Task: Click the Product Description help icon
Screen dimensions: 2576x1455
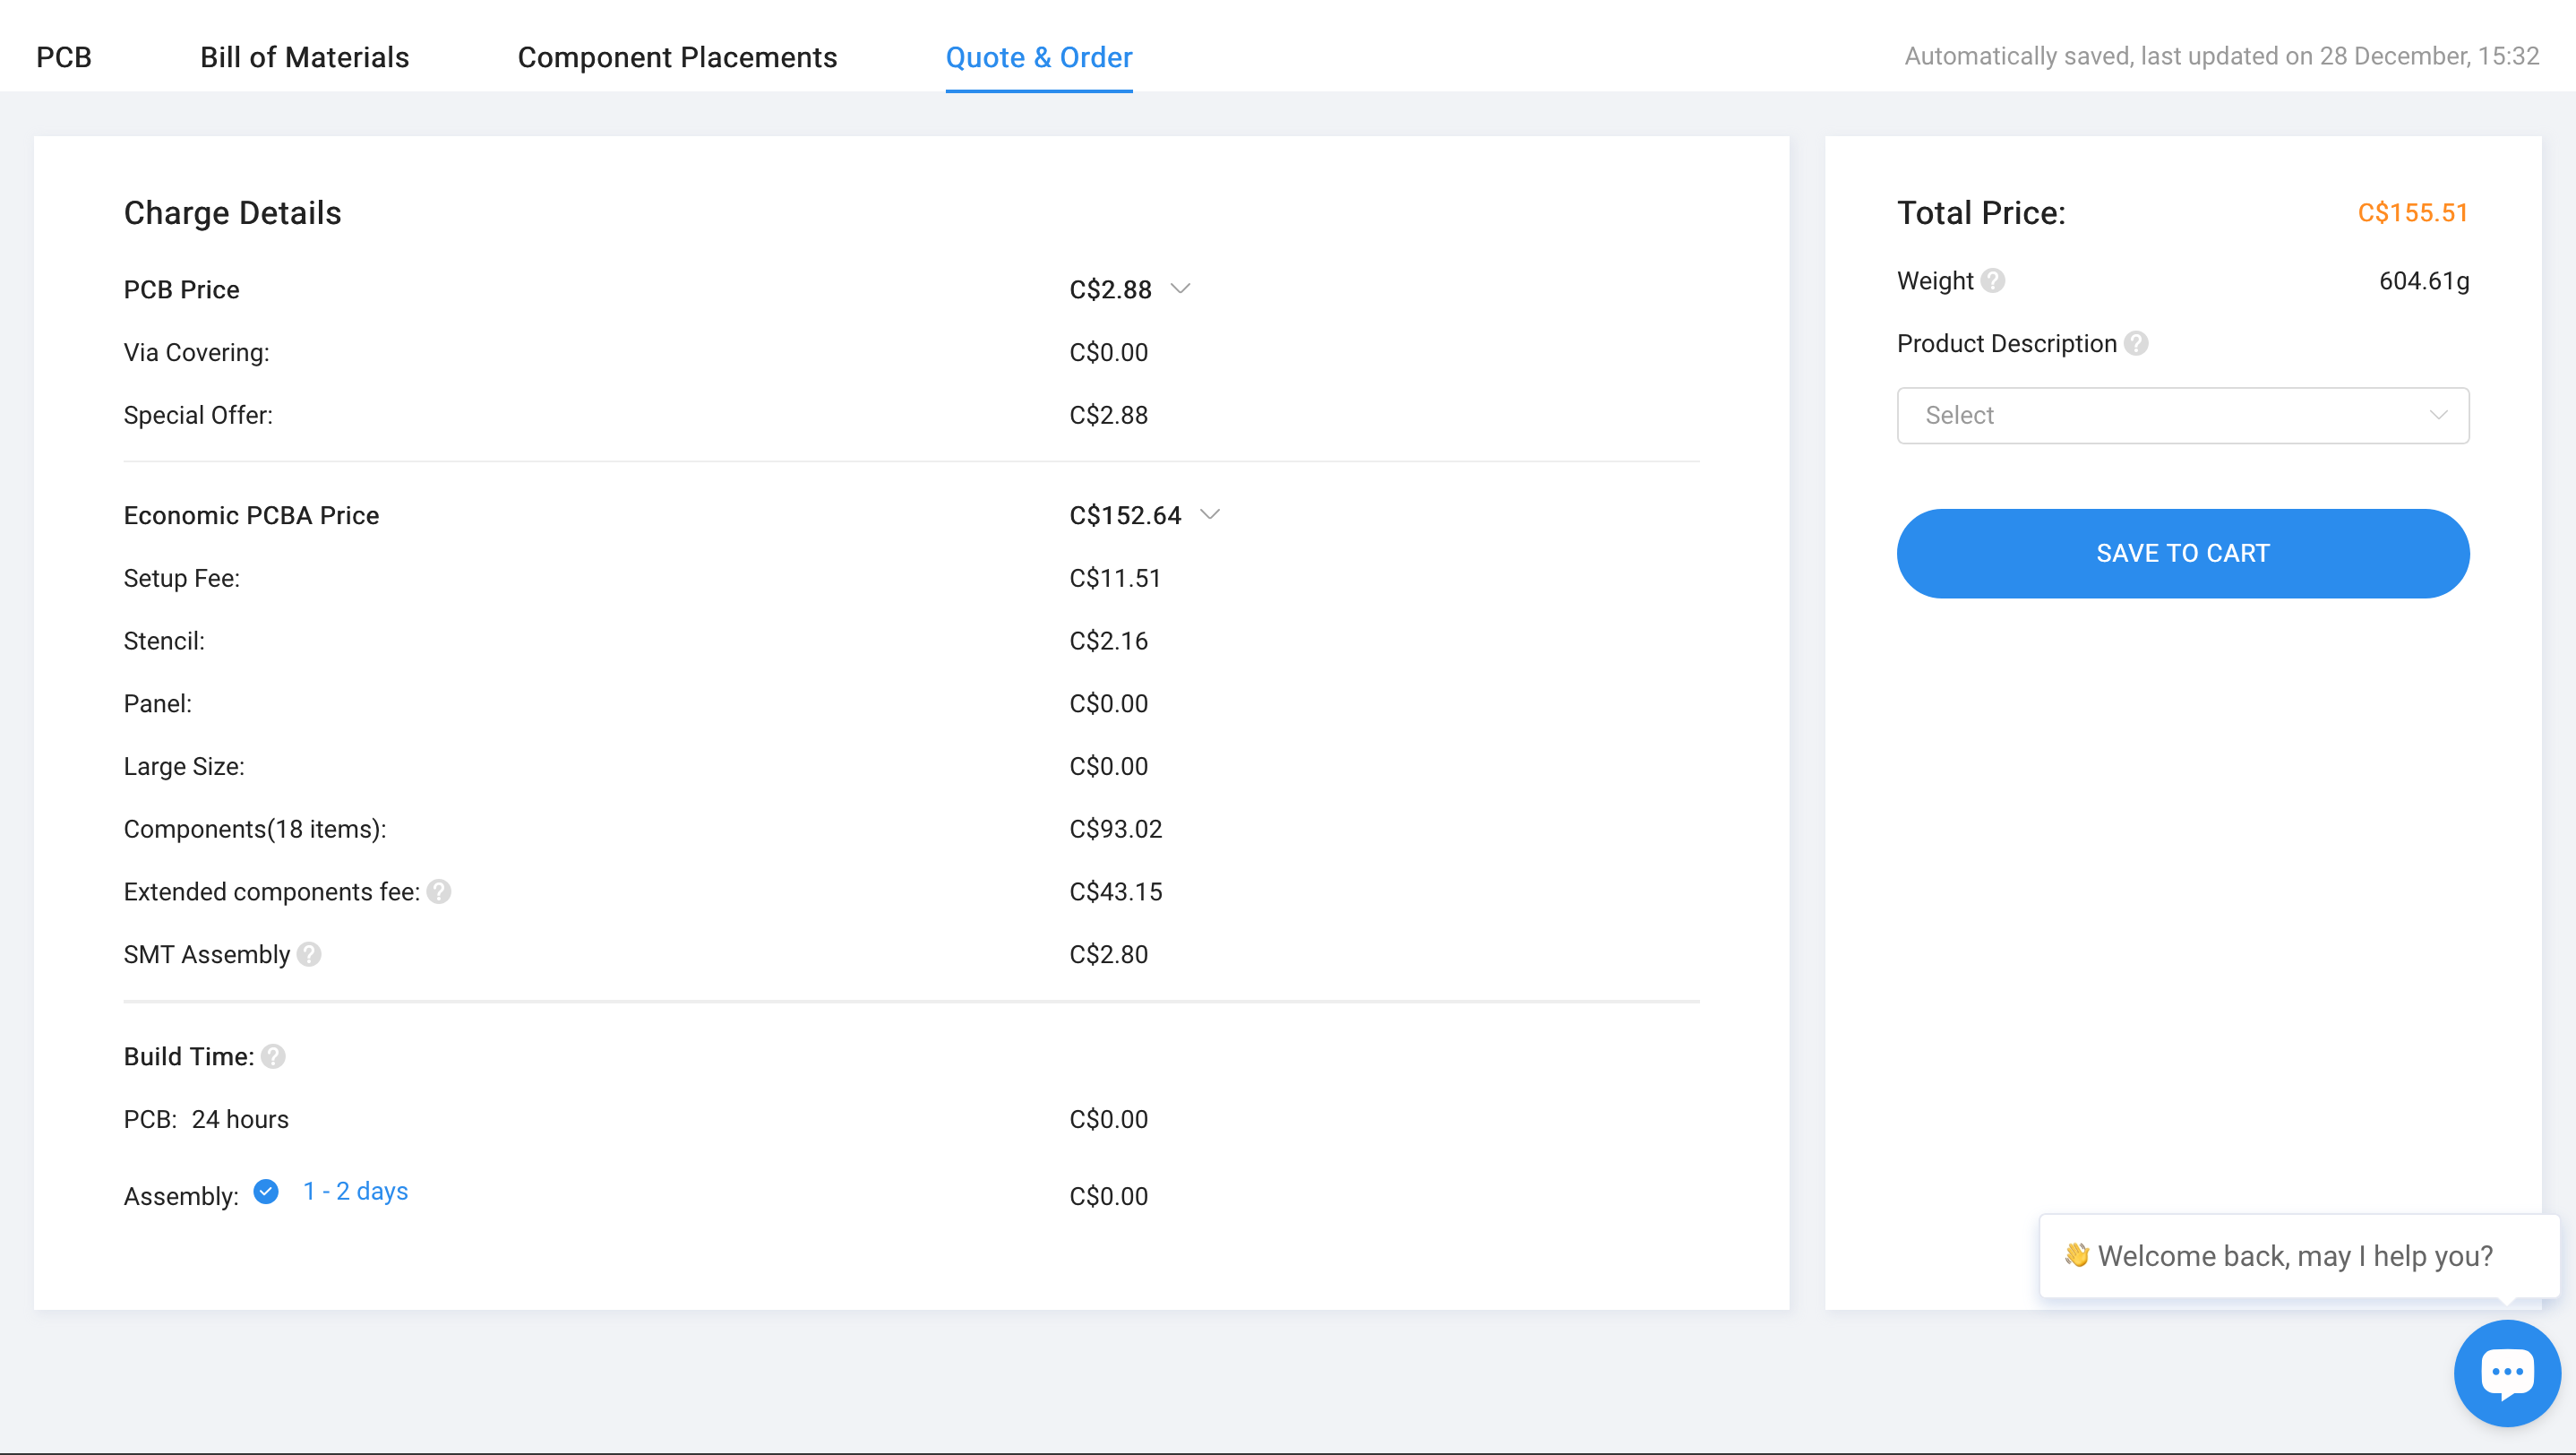Action: click(2135, 344)
